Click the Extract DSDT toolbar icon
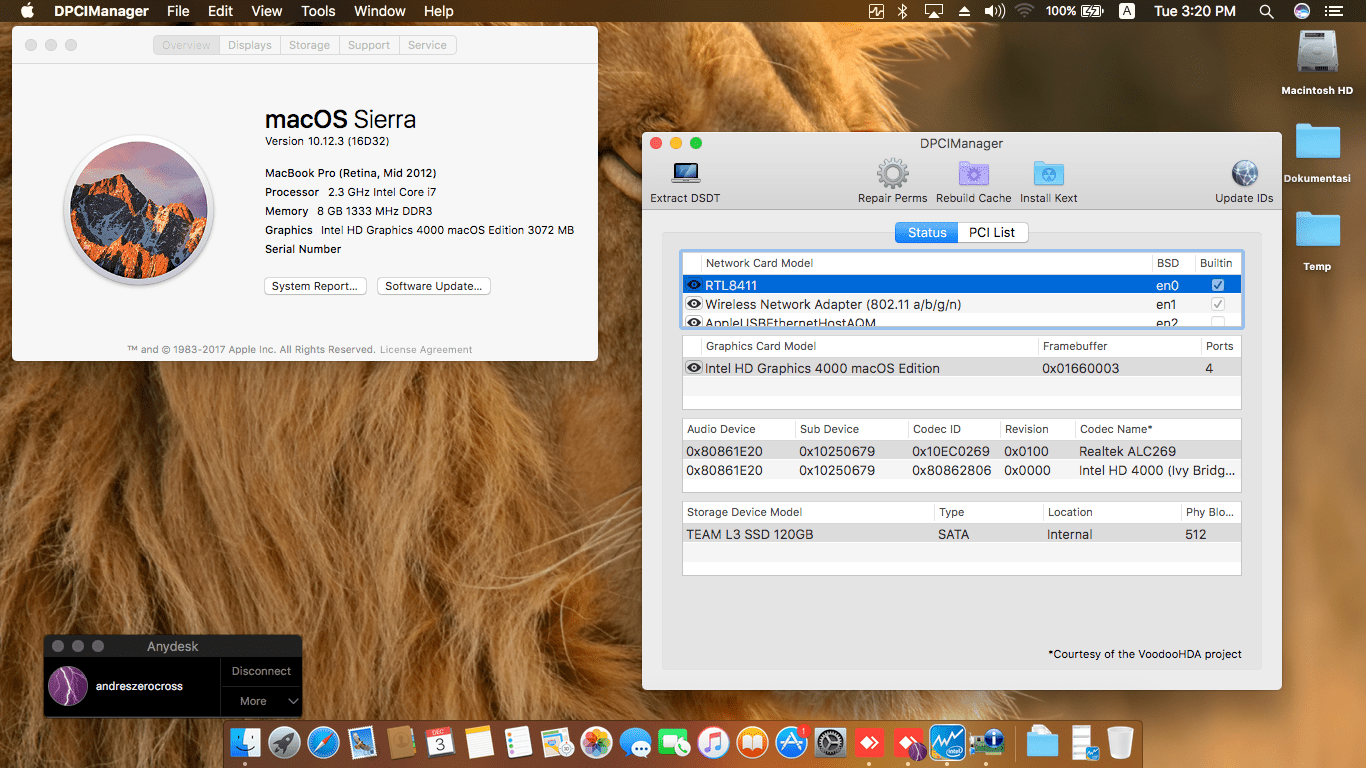The height and width of the screenshot is (768, 1366). coord(685,174)
